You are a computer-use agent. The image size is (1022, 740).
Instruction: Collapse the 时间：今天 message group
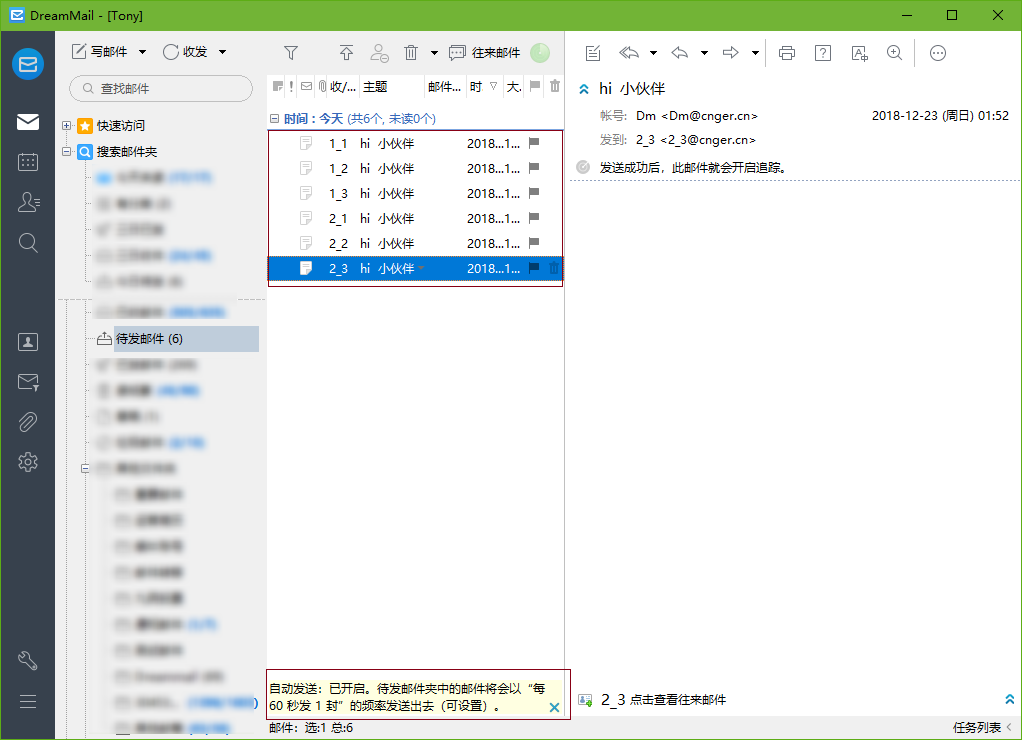coord(274,119)
